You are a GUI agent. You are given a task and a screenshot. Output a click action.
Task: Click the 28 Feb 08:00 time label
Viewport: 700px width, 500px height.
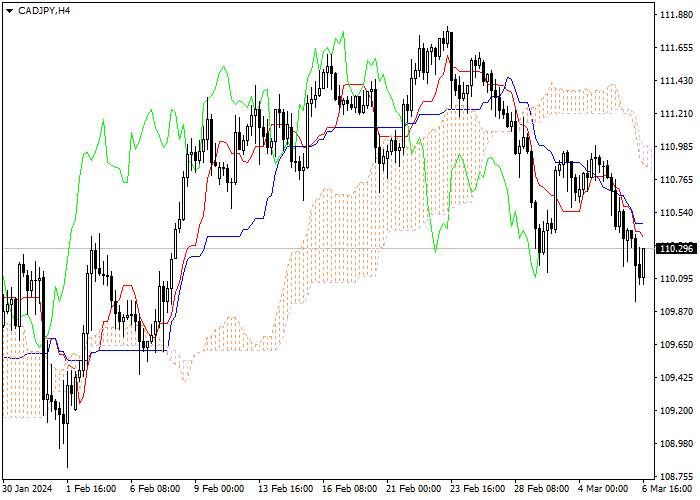(x=542, y=489)
